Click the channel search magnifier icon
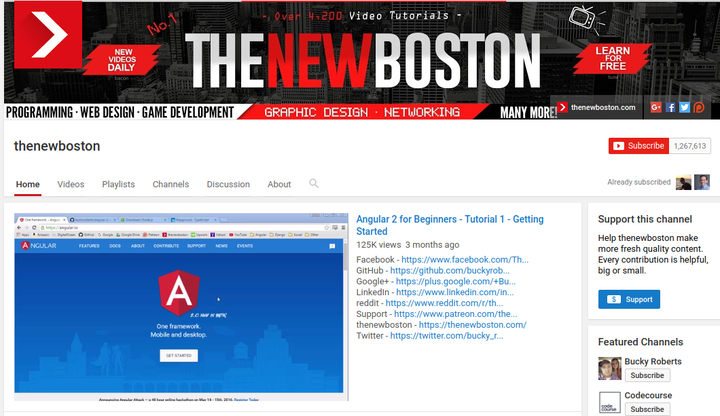This screenshot has height=416, width=720. tap(314, 184)
